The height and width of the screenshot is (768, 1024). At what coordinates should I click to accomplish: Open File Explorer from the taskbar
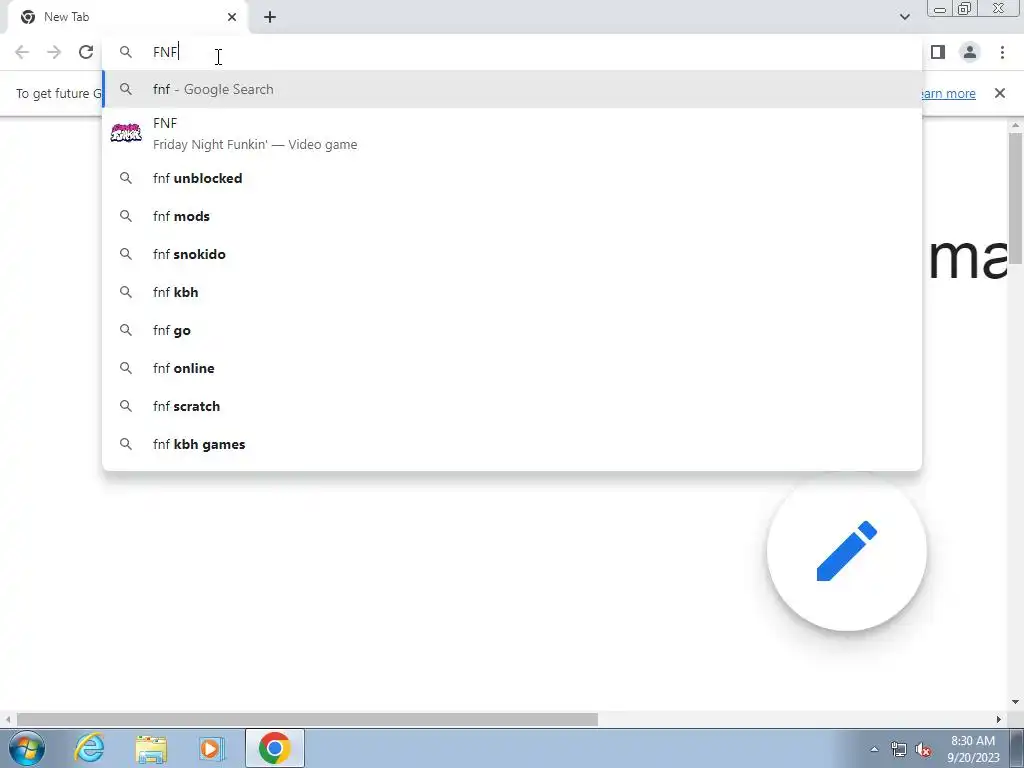[x=151, y=748]
